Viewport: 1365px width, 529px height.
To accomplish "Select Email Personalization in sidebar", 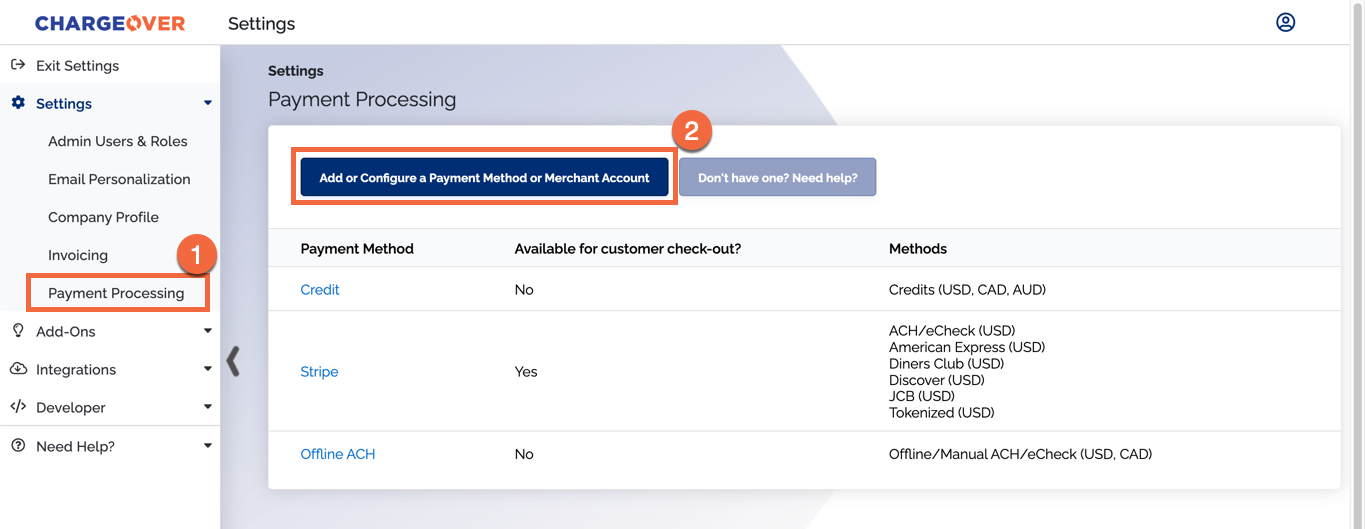I will point(119,179).
